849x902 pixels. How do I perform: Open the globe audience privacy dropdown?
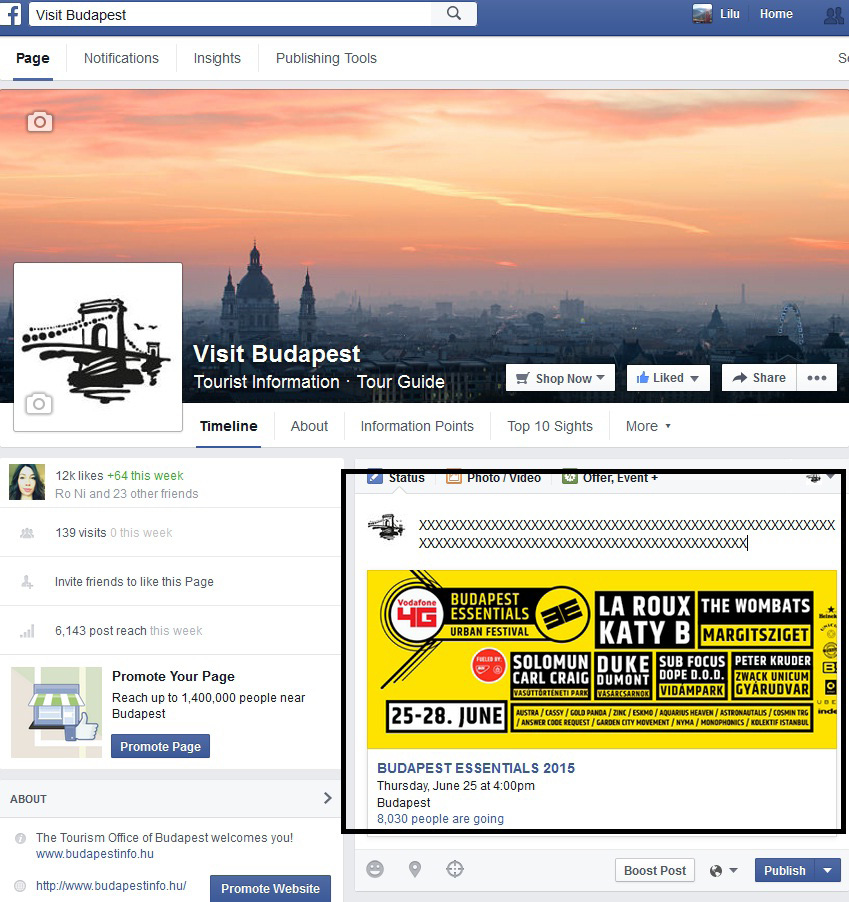pyautogui.click(x=724, y=870)
